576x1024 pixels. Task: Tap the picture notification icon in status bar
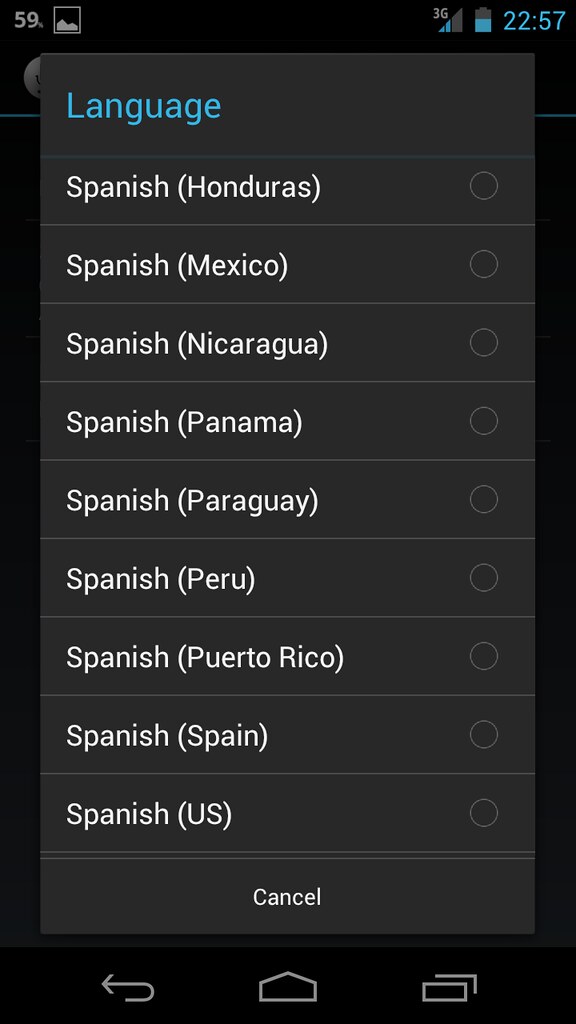click(x=67, y=20)
